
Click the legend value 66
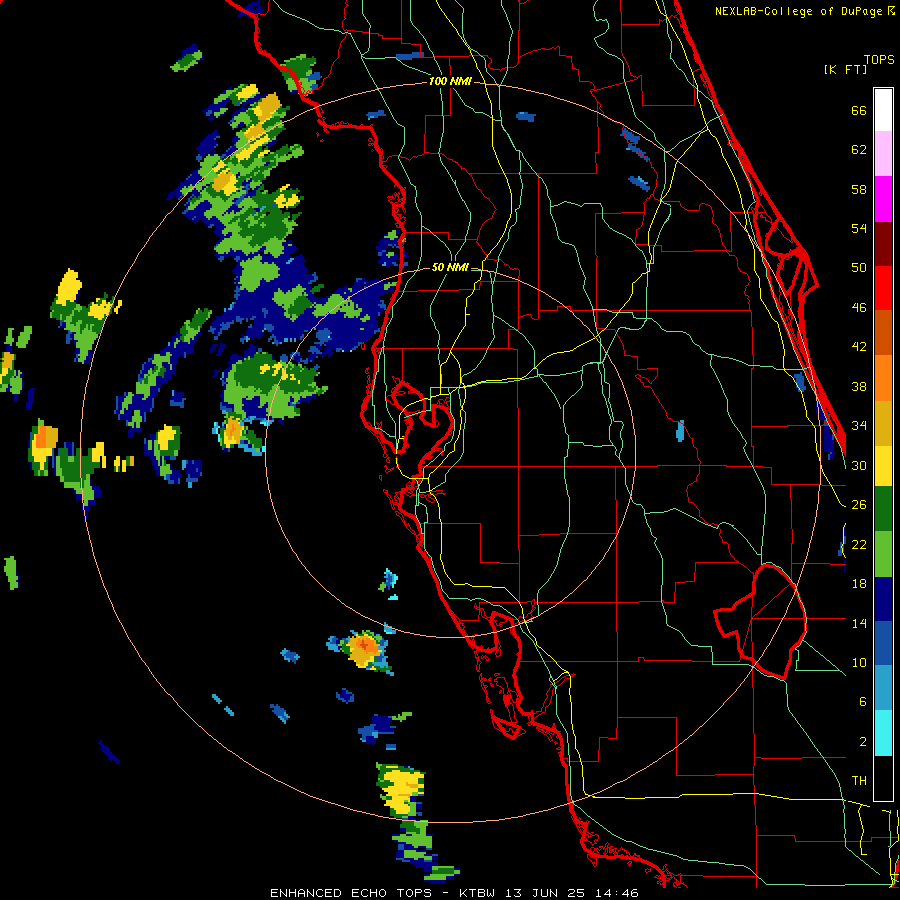[859, 111]
